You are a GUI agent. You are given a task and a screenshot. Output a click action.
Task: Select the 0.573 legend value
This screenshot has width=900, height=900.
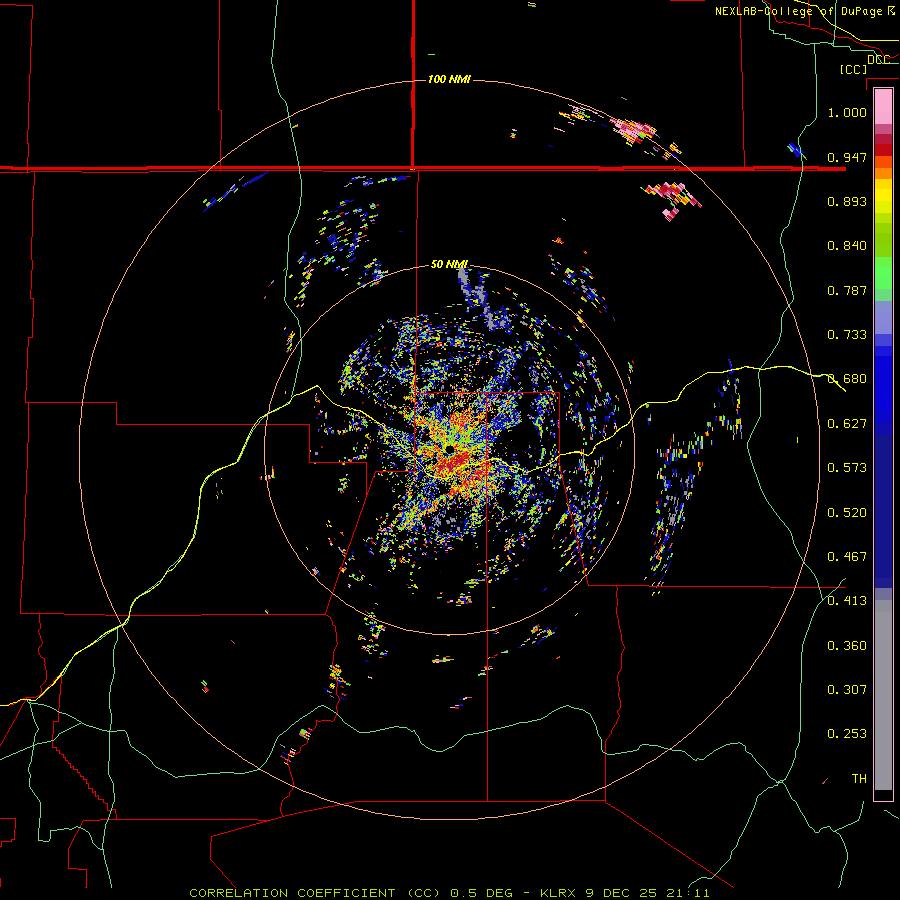(x=847, y=468)
